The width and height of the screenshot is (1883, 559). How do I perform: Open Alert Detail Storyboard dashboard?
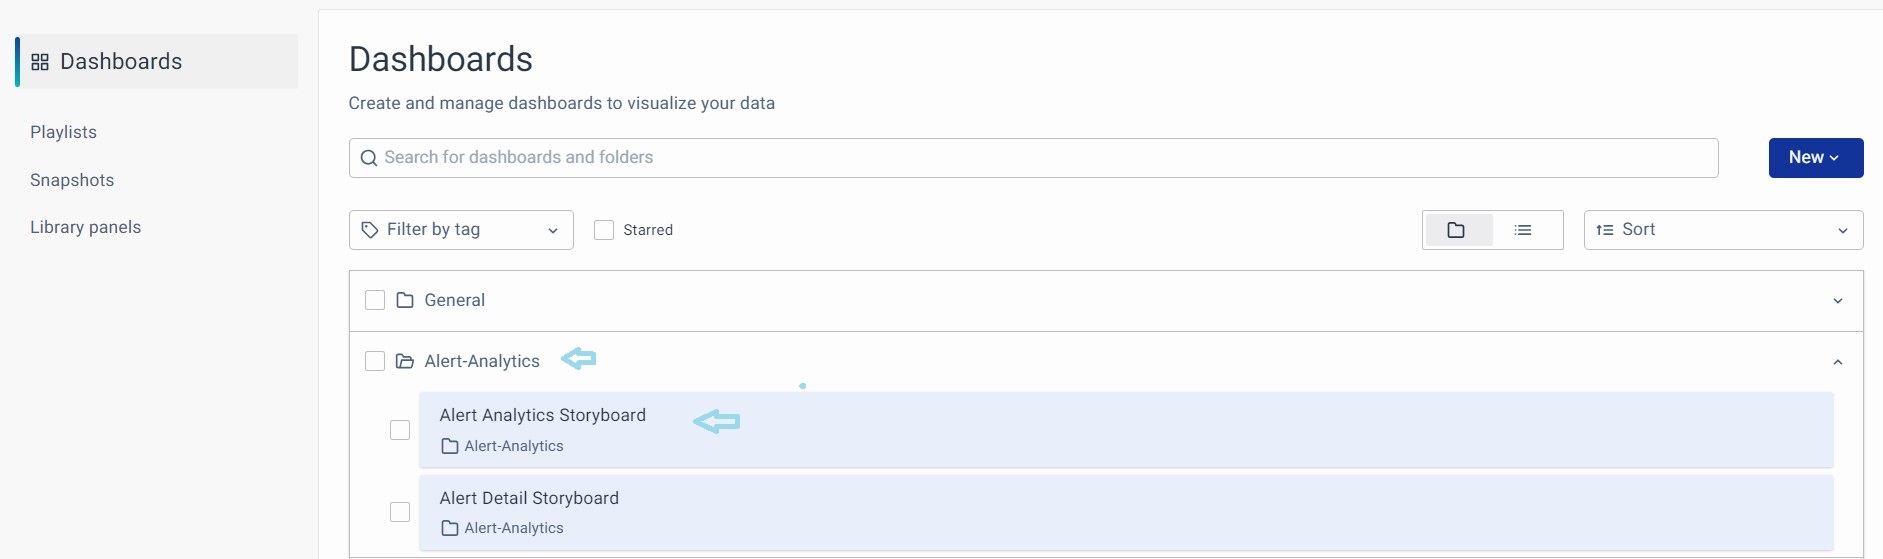point(529,498)
